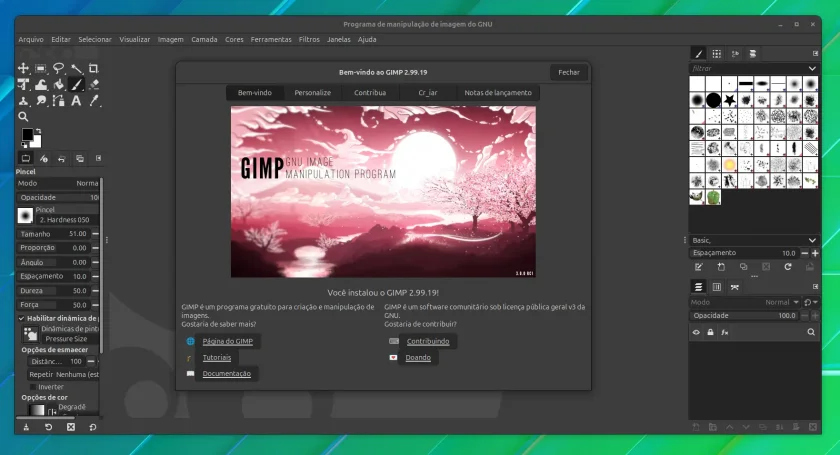Choose the Unified Transform tool
The width and height of the screenshot is (840, 455).
[23, 84]
